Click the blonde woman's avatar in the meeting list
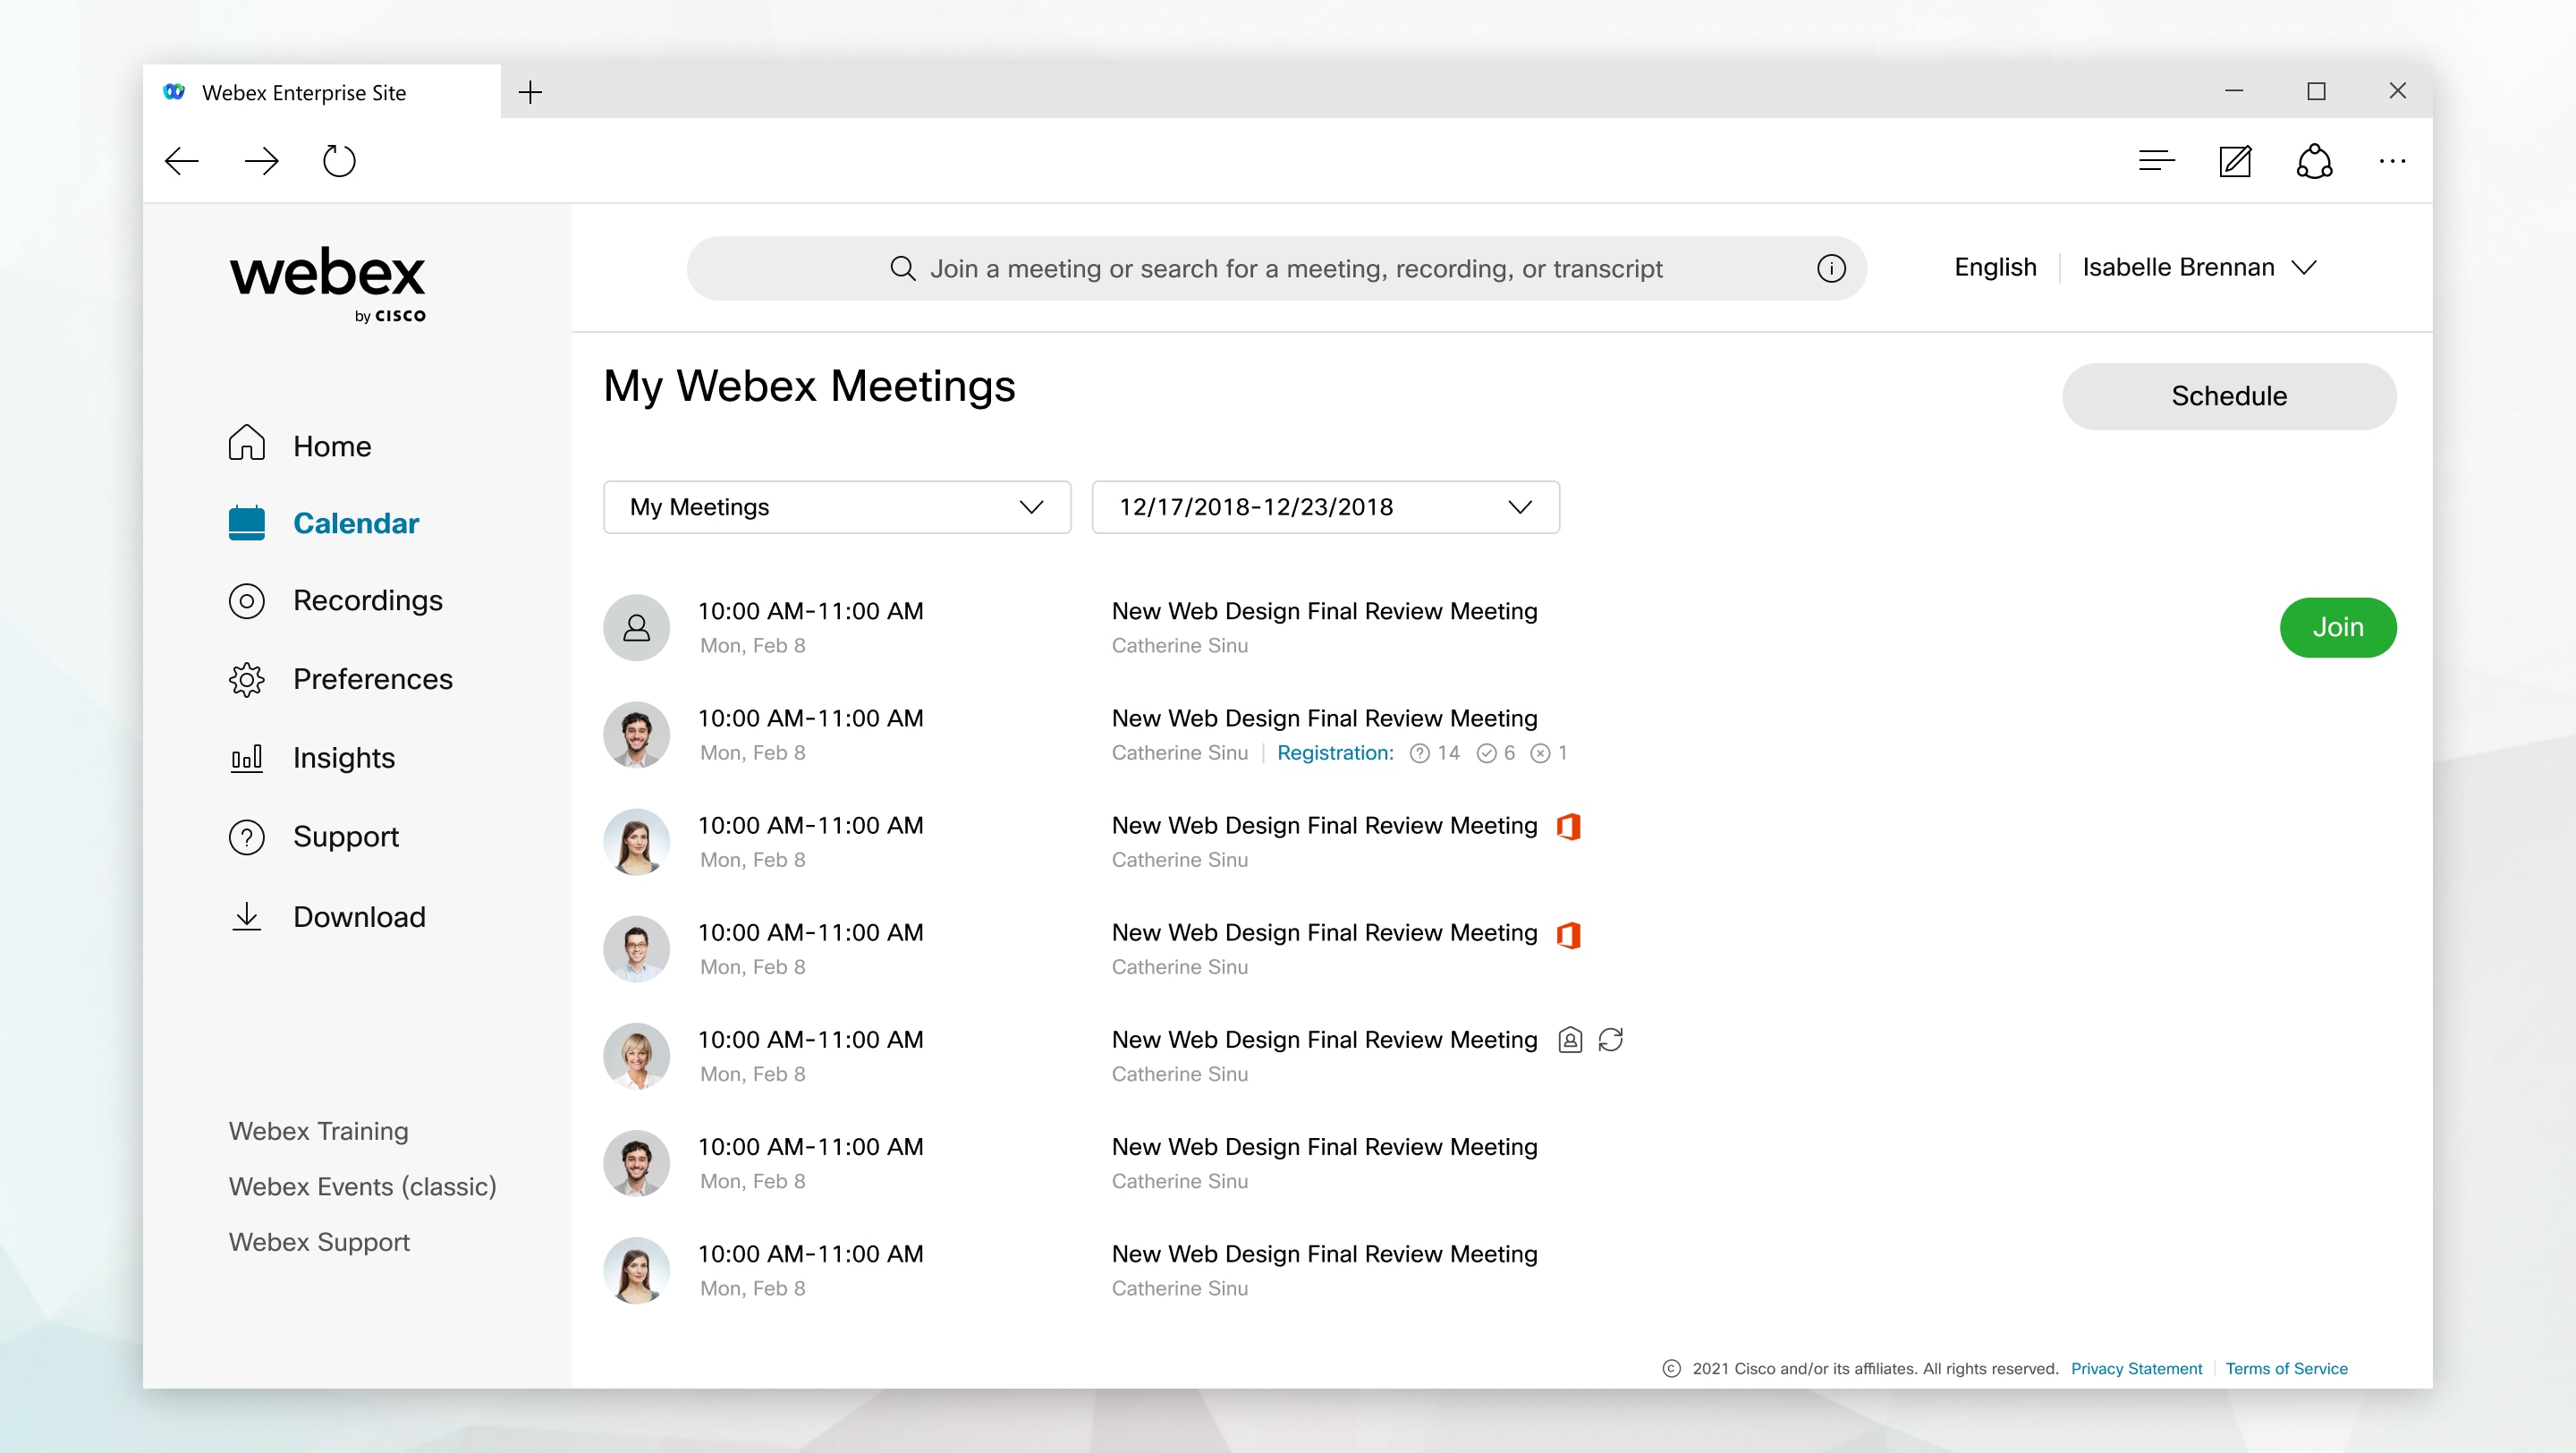The image size is (2576, 1453). click(636, 1056)
